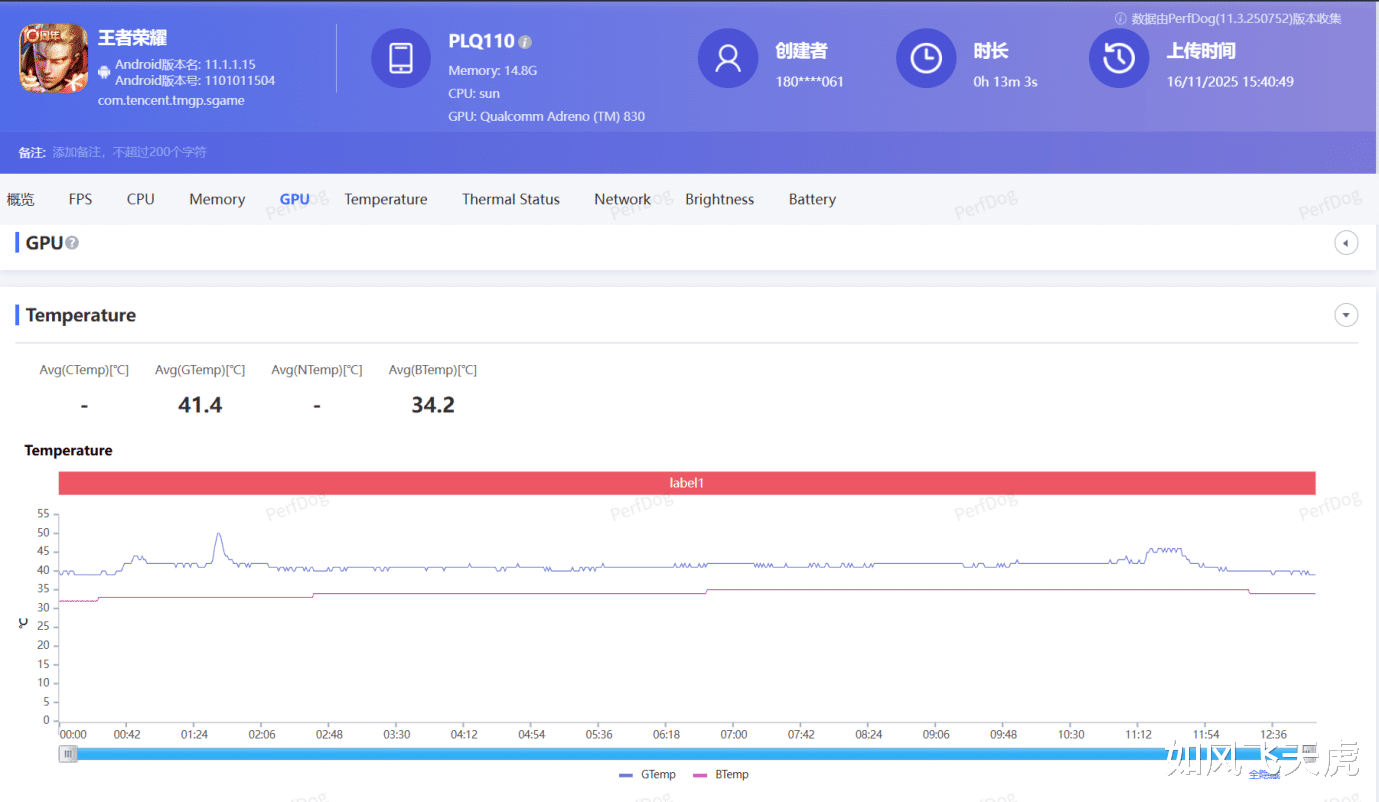Viewport: 1379px width, 802px height.
Task: Expand the collapsed GPU section
Action: click(x=1346, y=243)
